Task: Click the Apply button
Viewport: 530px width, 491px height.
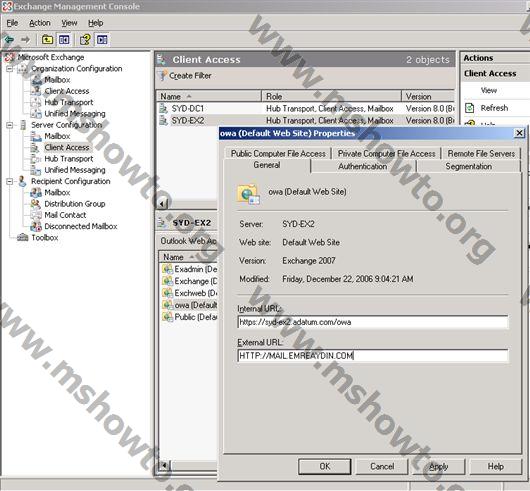Action: point(438,466)
